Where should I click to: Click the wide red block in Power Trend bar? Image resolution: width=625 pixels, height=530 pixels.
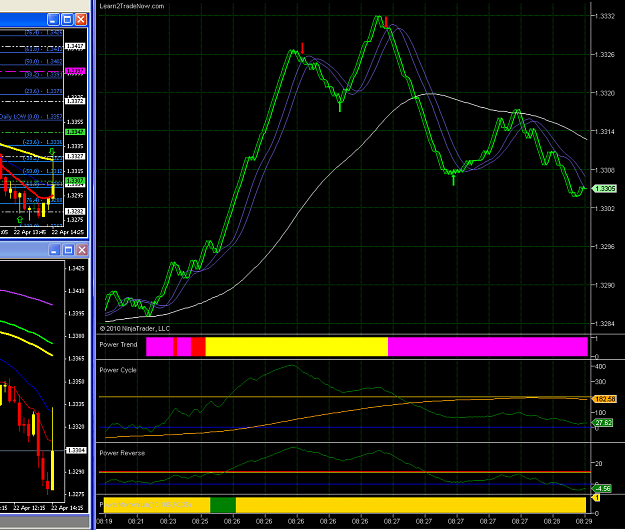coord(198,347)
